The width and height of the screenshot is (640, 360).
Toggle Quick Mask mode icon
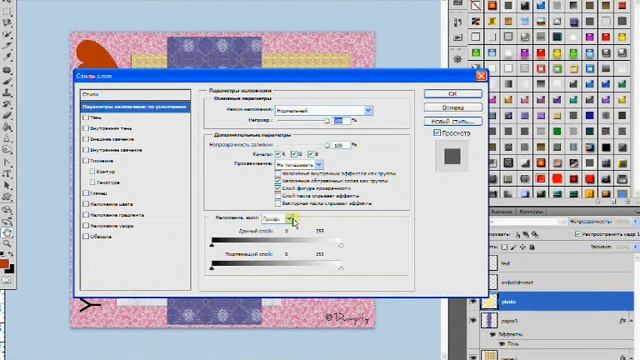point(7,281)
